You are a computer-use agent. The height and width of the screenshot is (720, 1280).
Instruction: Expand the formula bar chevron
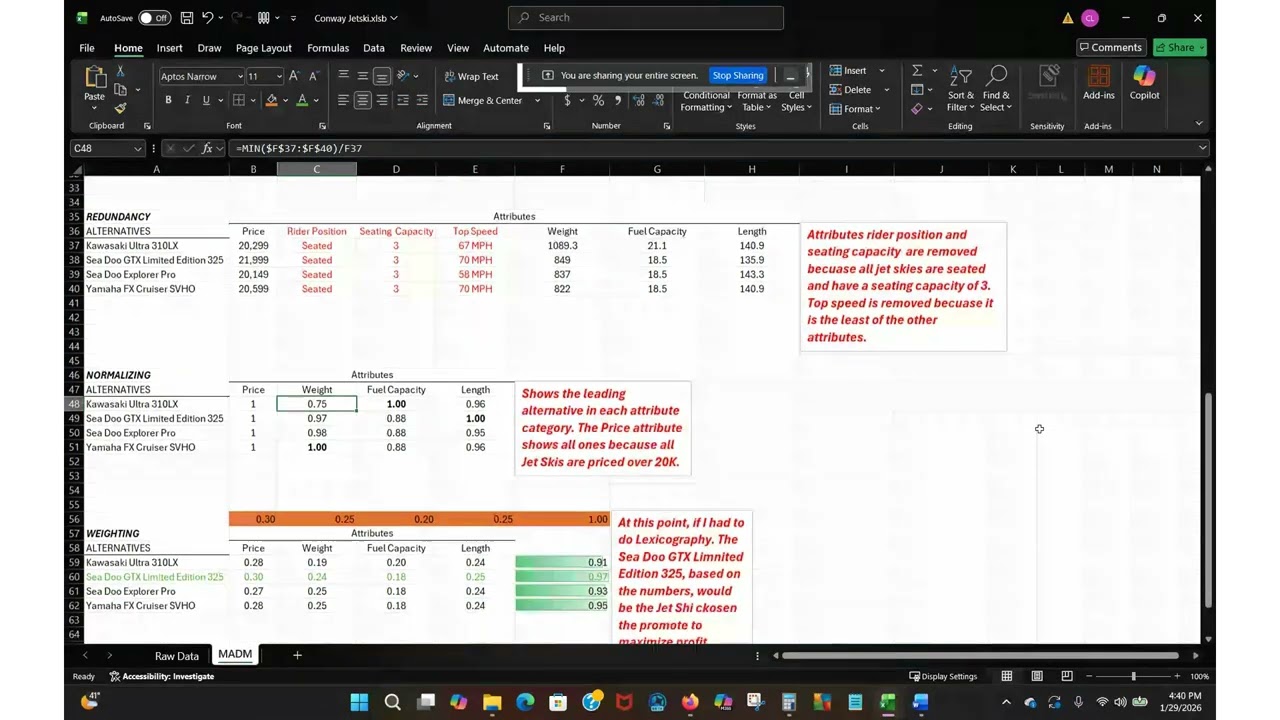(x=1202, y=148)
